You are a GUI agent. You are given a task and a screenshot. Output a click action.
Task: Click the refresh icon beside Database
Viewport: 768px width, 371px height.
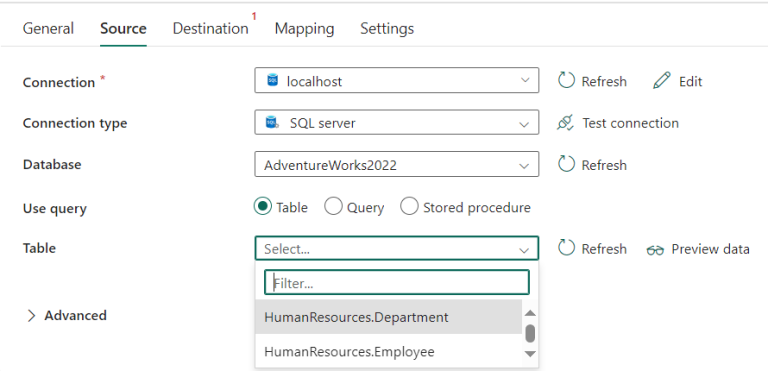coord(566,164)
